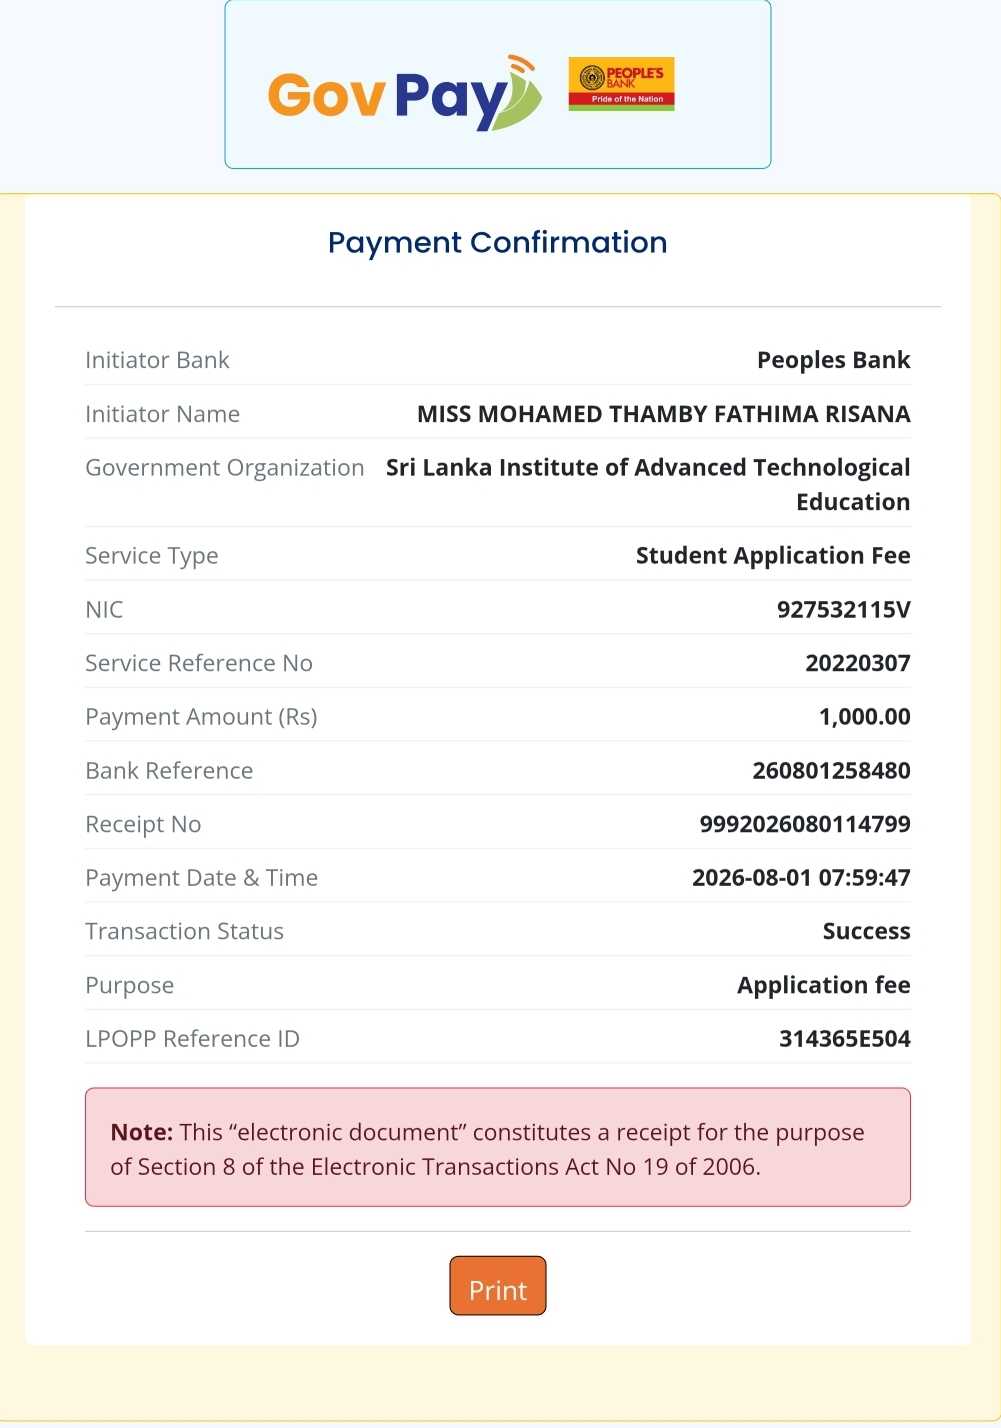The image size is (1001, 1428).
Task: Select the NIC value 927532115V
Action: tap(844, 609)
